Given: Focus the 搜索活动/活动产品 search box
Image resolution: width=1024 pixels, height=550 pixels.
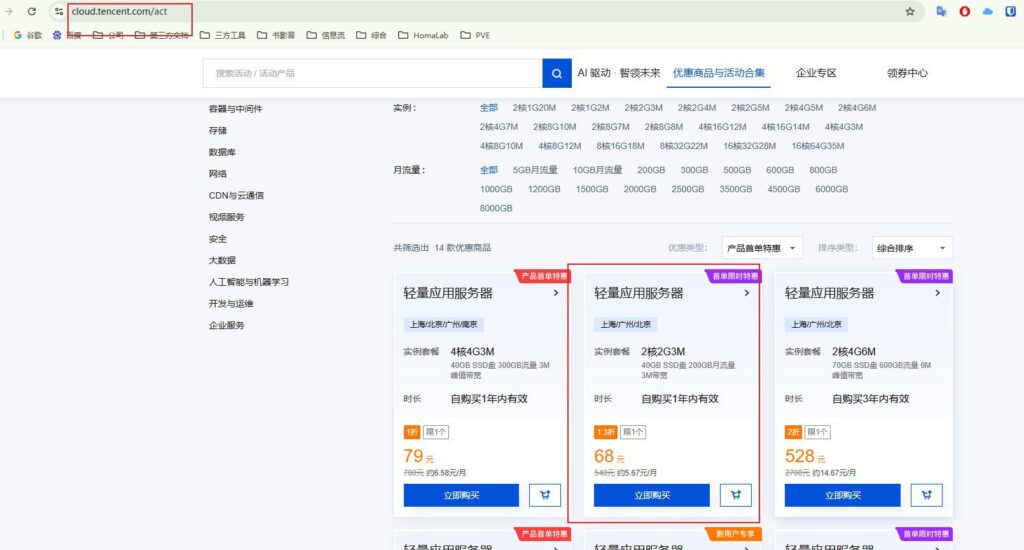Looking at the screenshot, I should click(x=372, y=73).
